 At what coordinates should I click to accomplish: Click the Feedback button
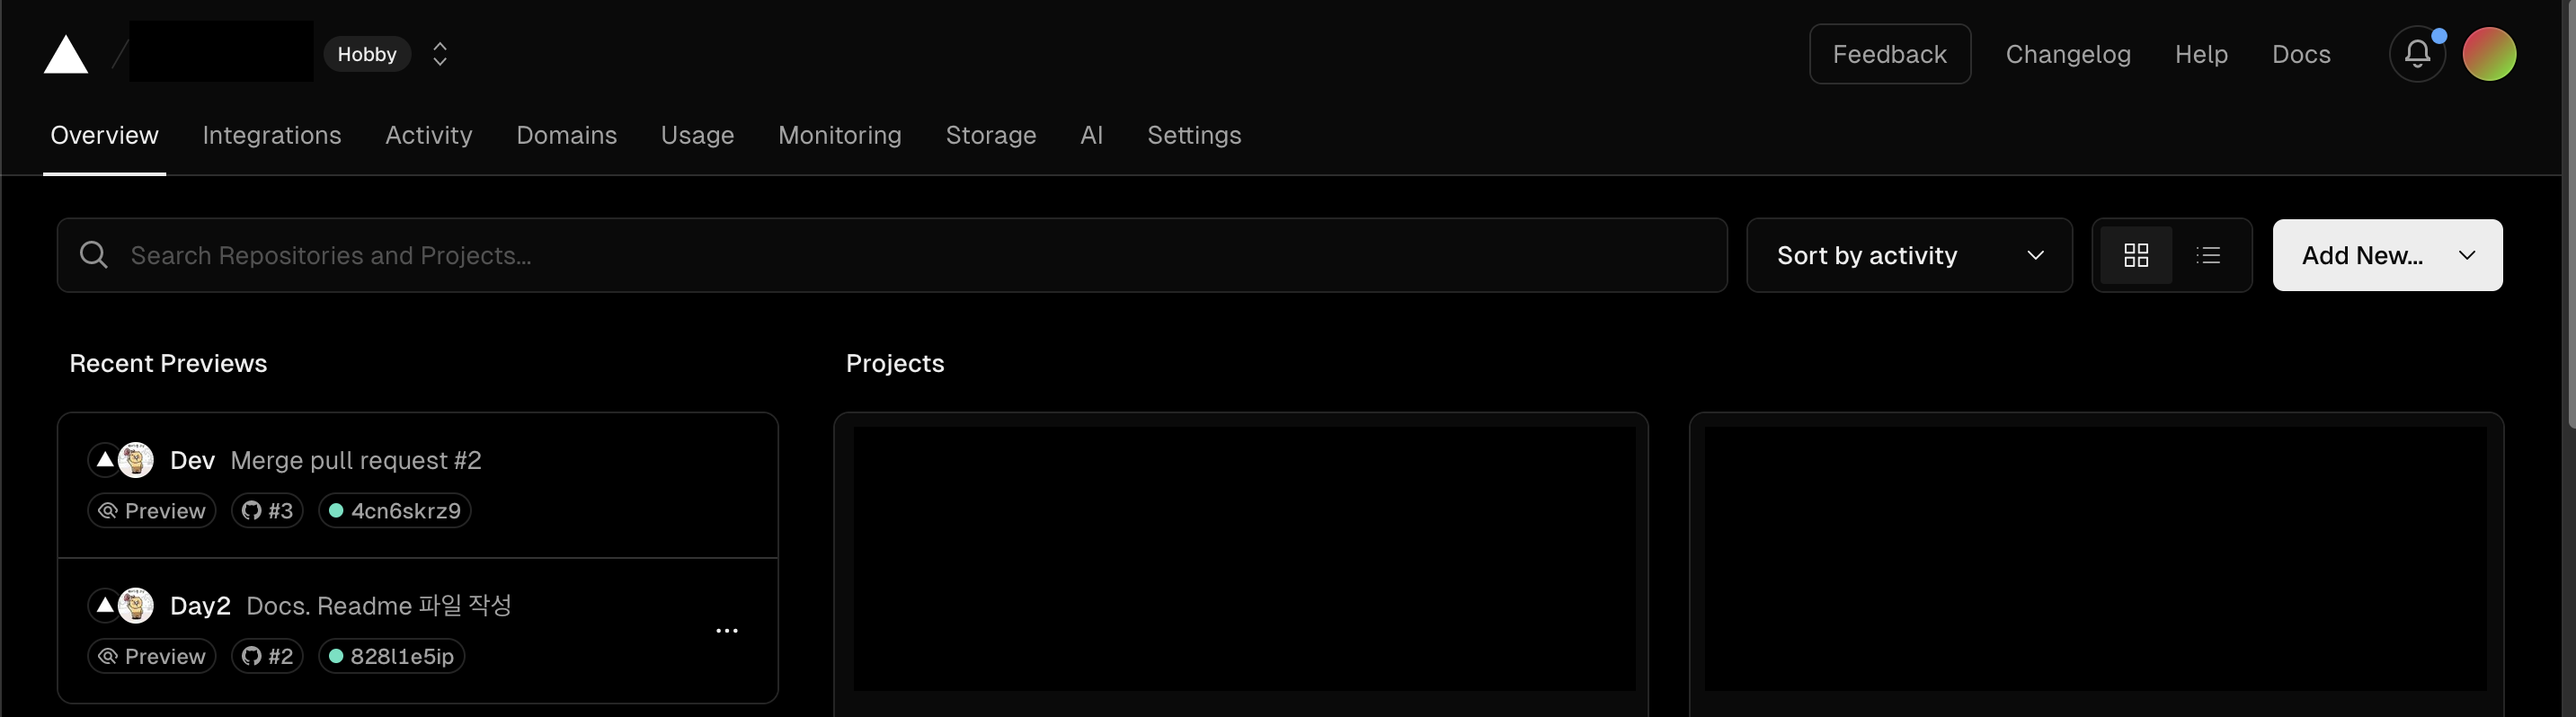1889,54
